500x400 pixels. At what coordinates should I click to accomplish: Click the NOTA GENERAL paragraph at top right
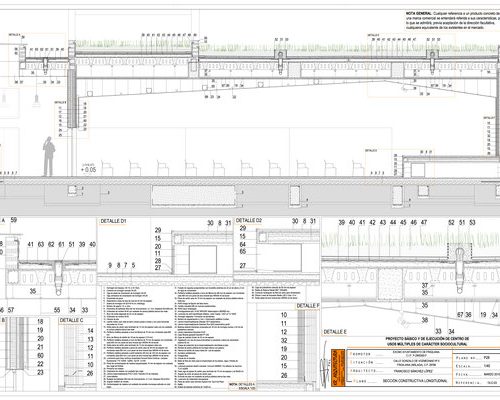coord(453,21)
